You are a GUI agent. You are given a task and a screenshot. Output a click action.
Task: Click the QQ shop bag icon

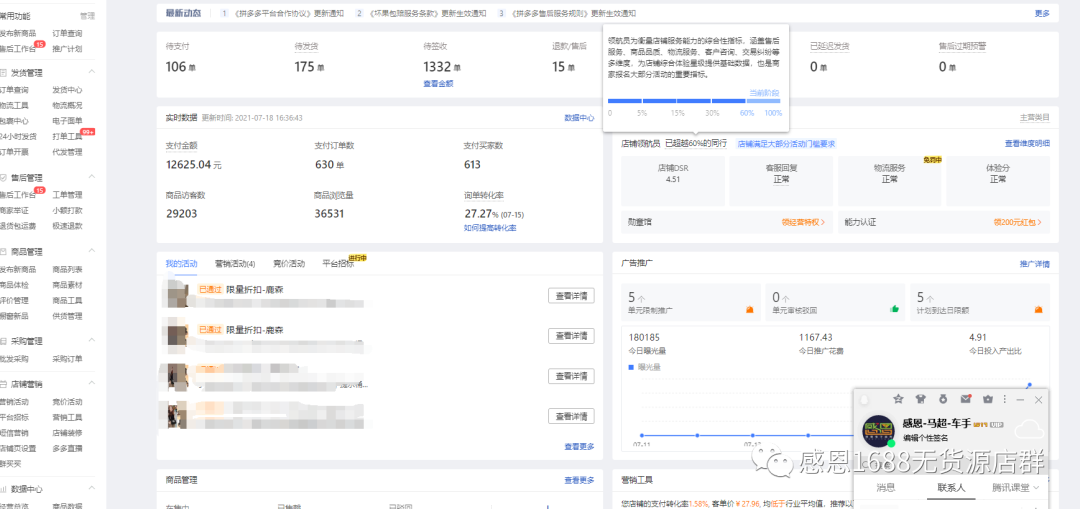click(x=988, y=399)
